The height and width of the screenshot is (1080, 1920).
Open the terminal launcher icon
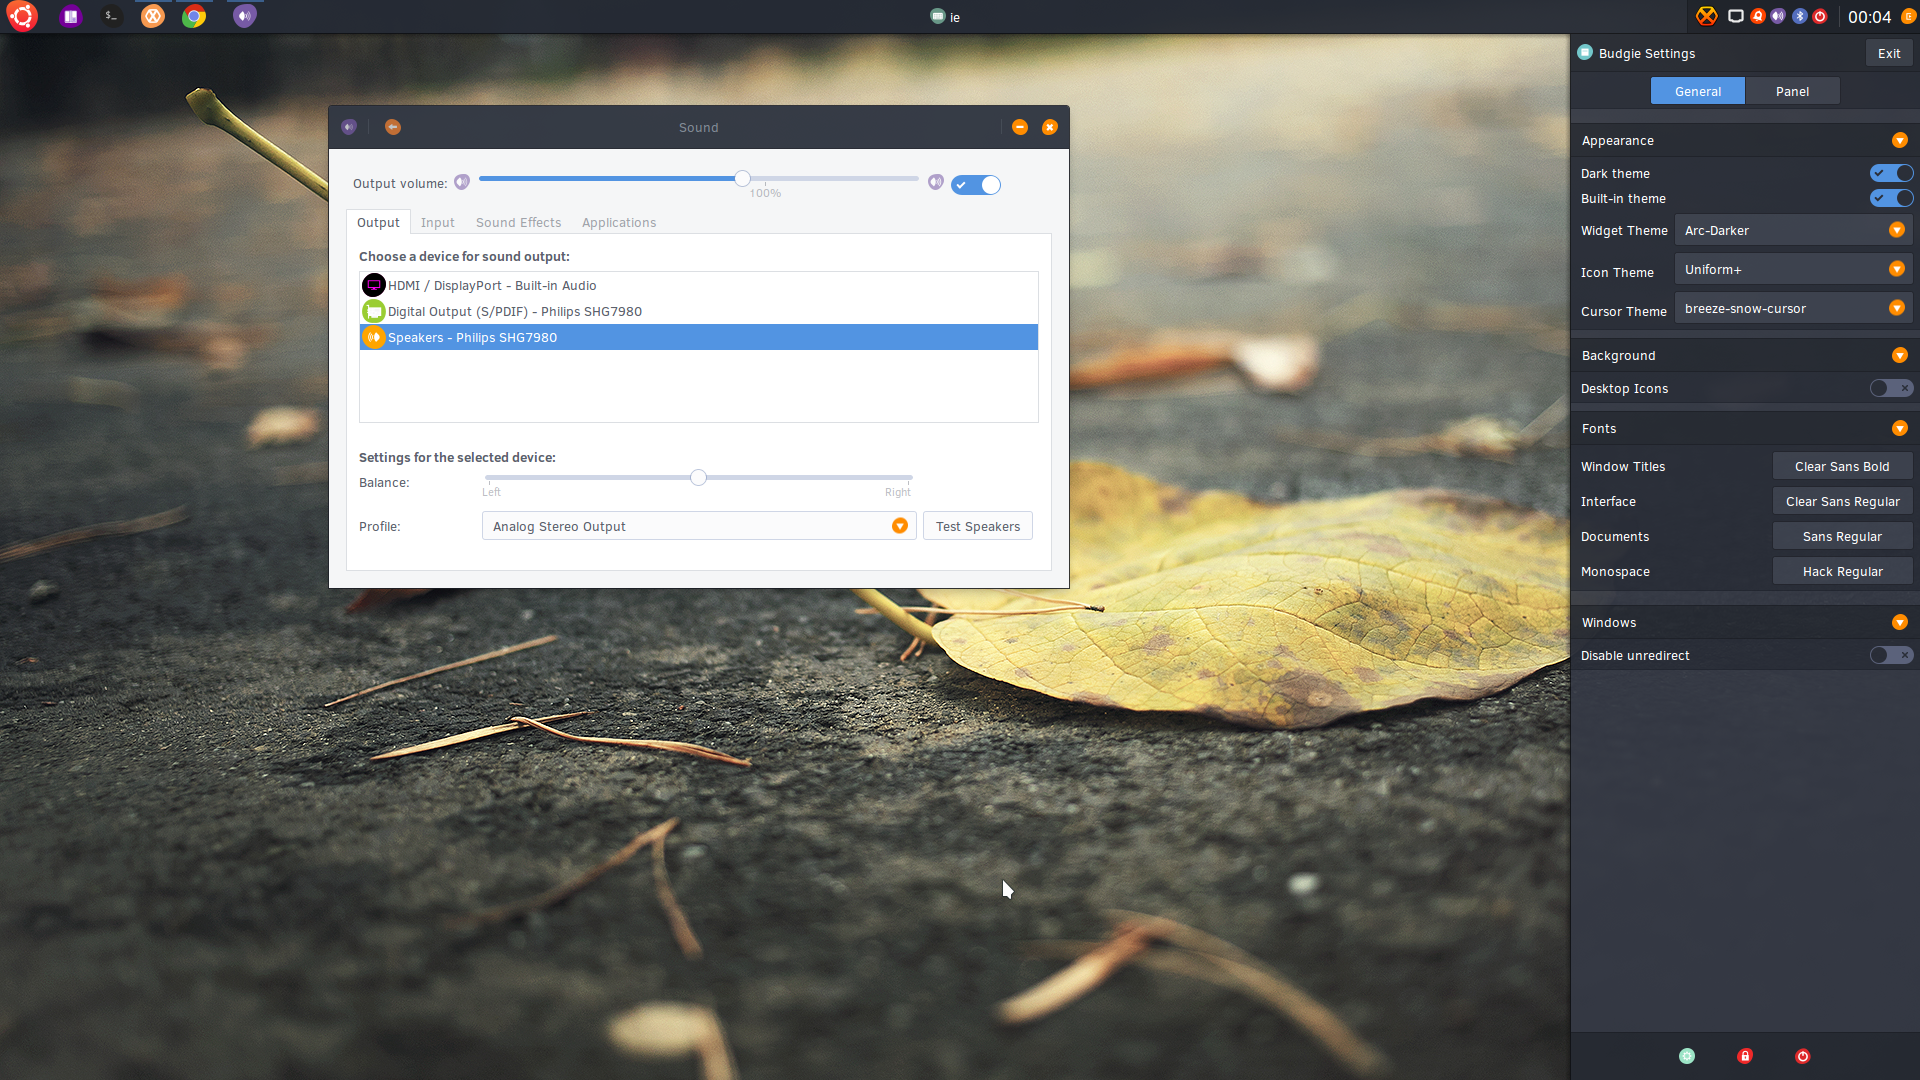click(111, 16)
